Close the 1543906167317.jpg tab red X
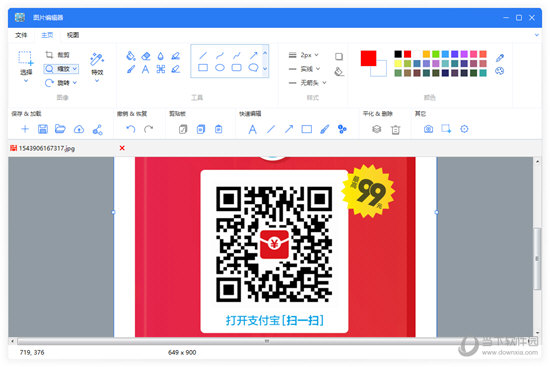Screen dimensions: 550x367 pyautogui.click(x=122, y=148)
